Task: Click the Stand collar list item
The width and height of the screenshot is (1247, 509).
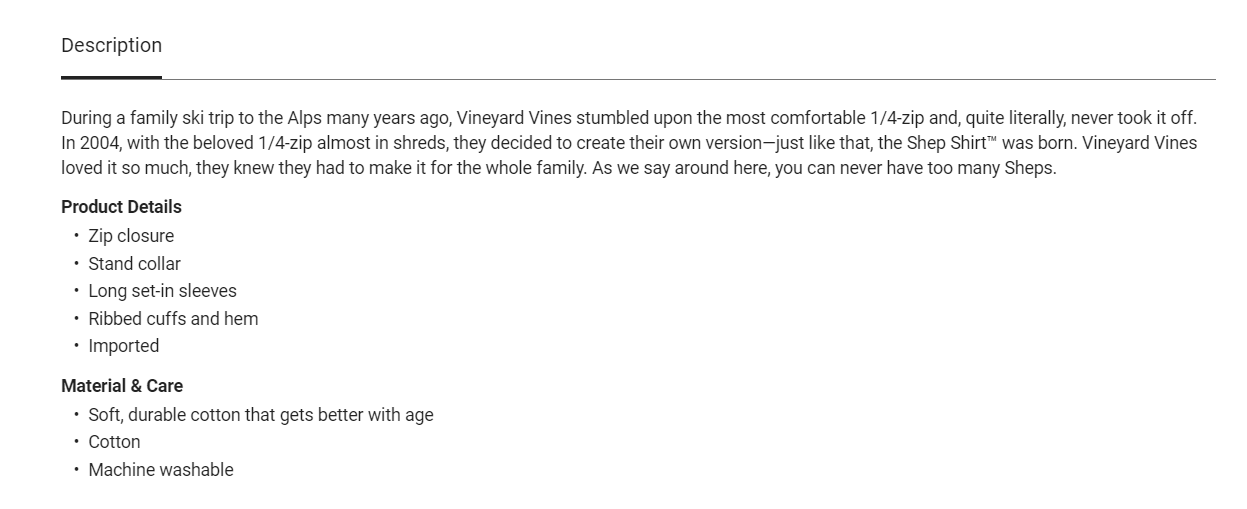Action: 134,264
